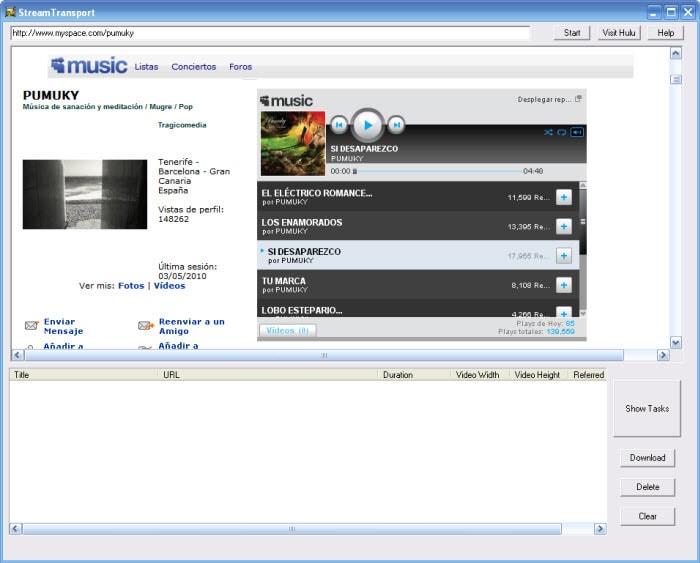The width and height of the screenshot is (700, 563).
Task: Select the TU MARCA track row
Action: click(418, 284)
